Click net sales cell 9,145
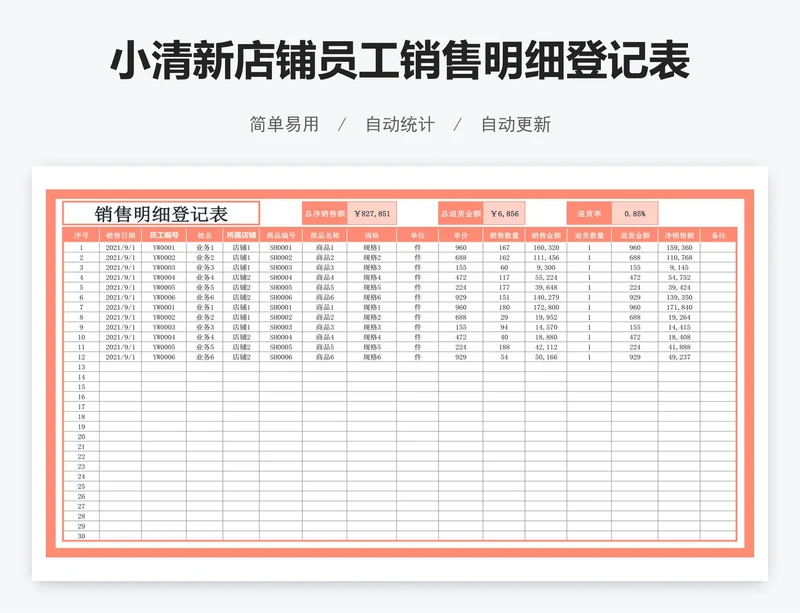The height and width of the screenshot is (613, 800). [x=679, y=267]
